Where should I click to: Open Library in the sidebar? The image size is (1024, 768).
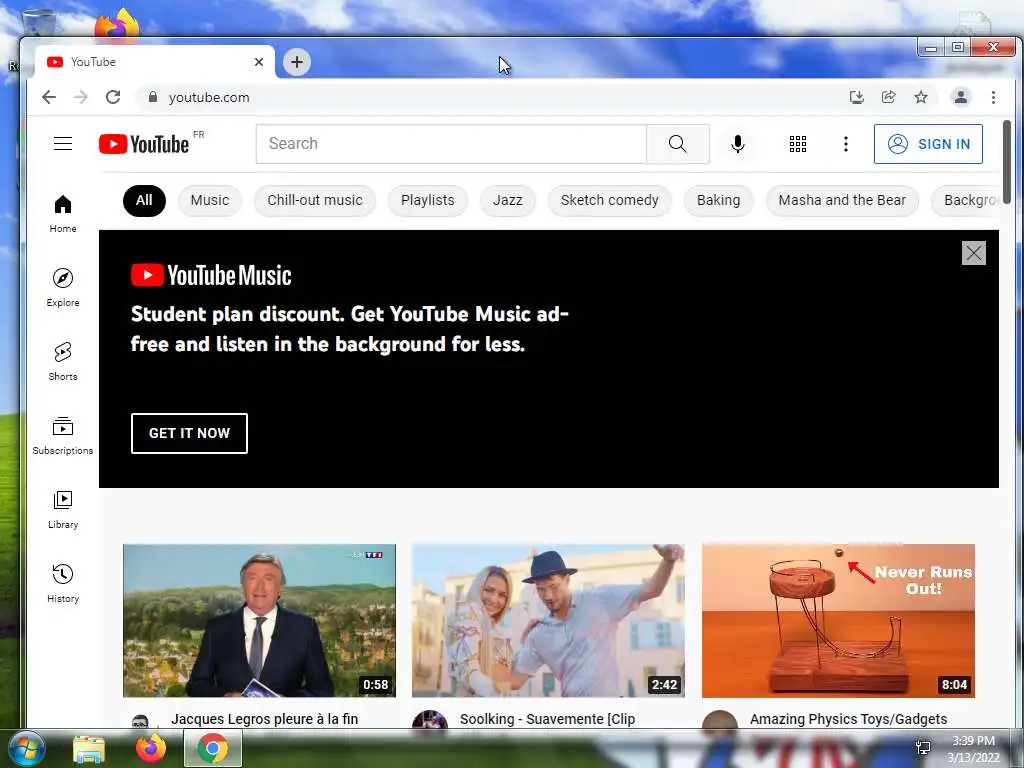click(63, 510)
